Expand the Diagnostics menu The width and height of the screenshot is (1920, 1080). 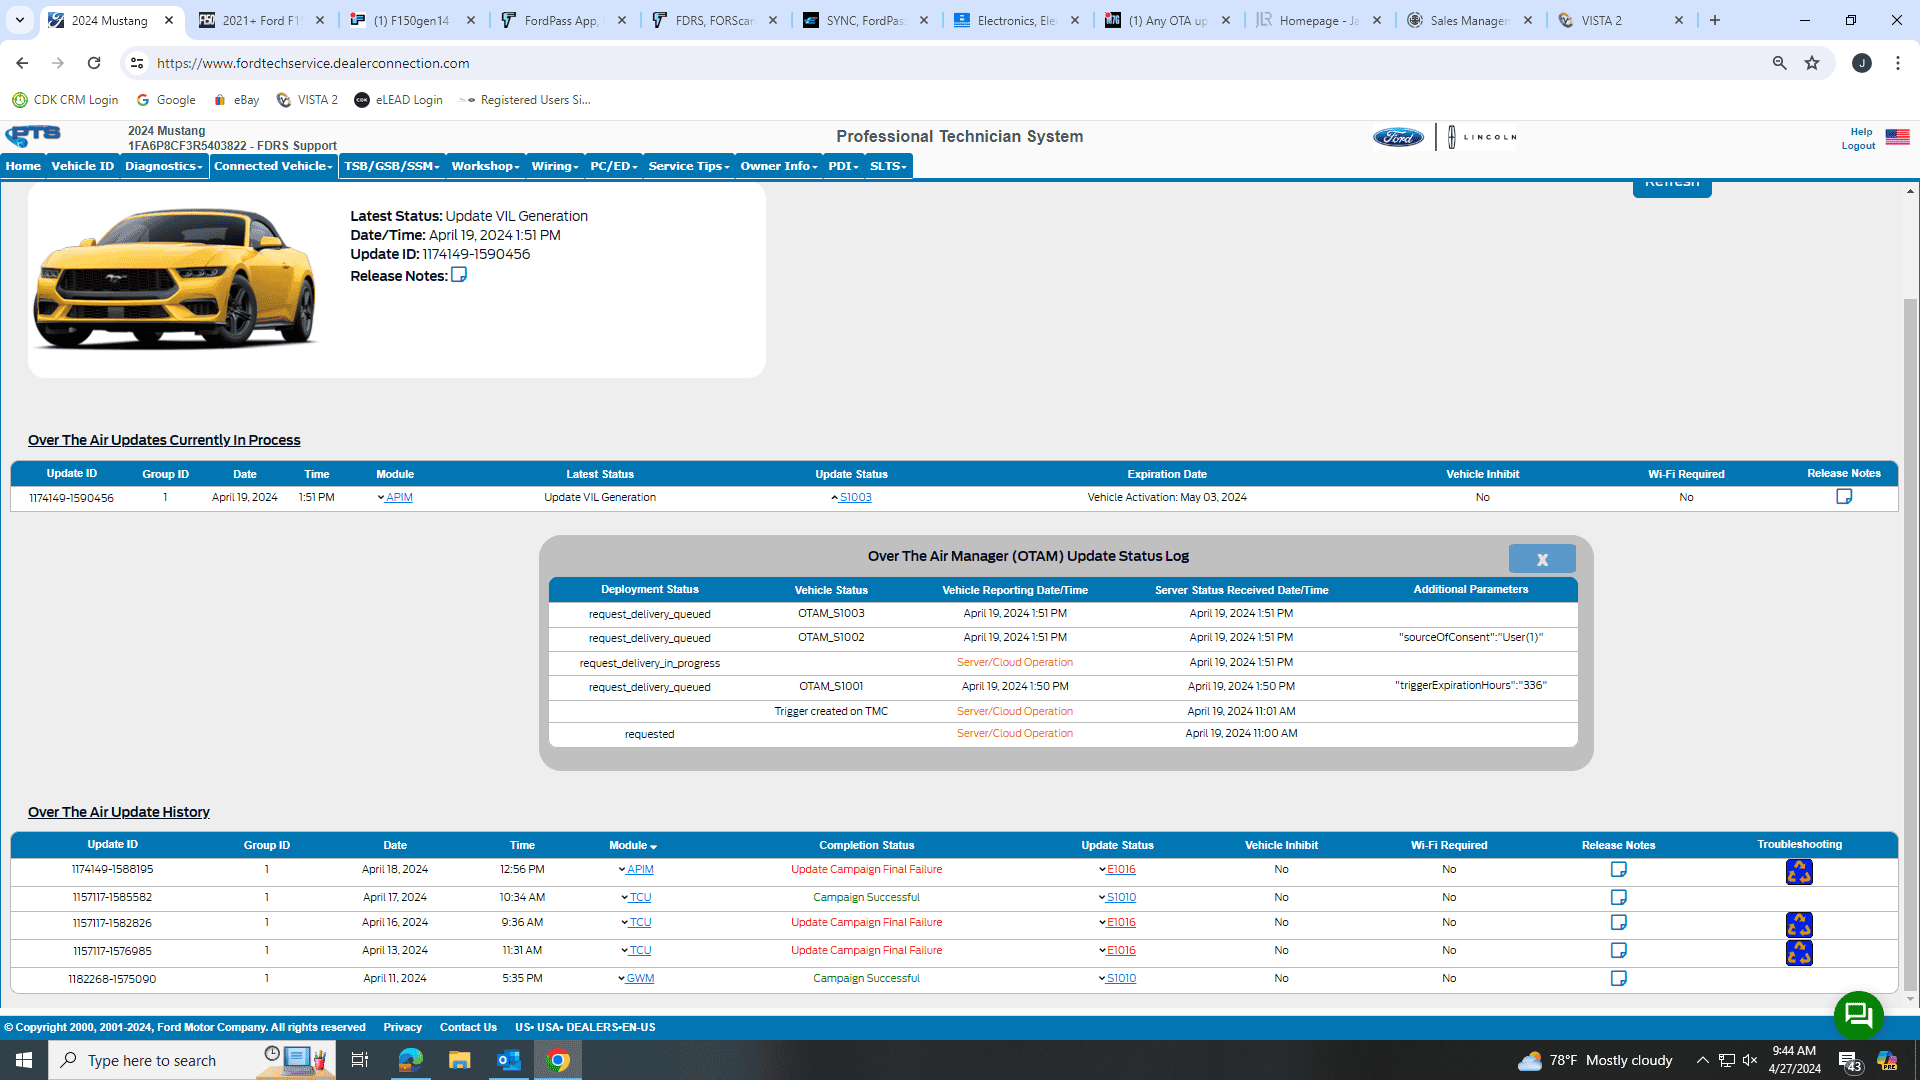coord(164,166)
